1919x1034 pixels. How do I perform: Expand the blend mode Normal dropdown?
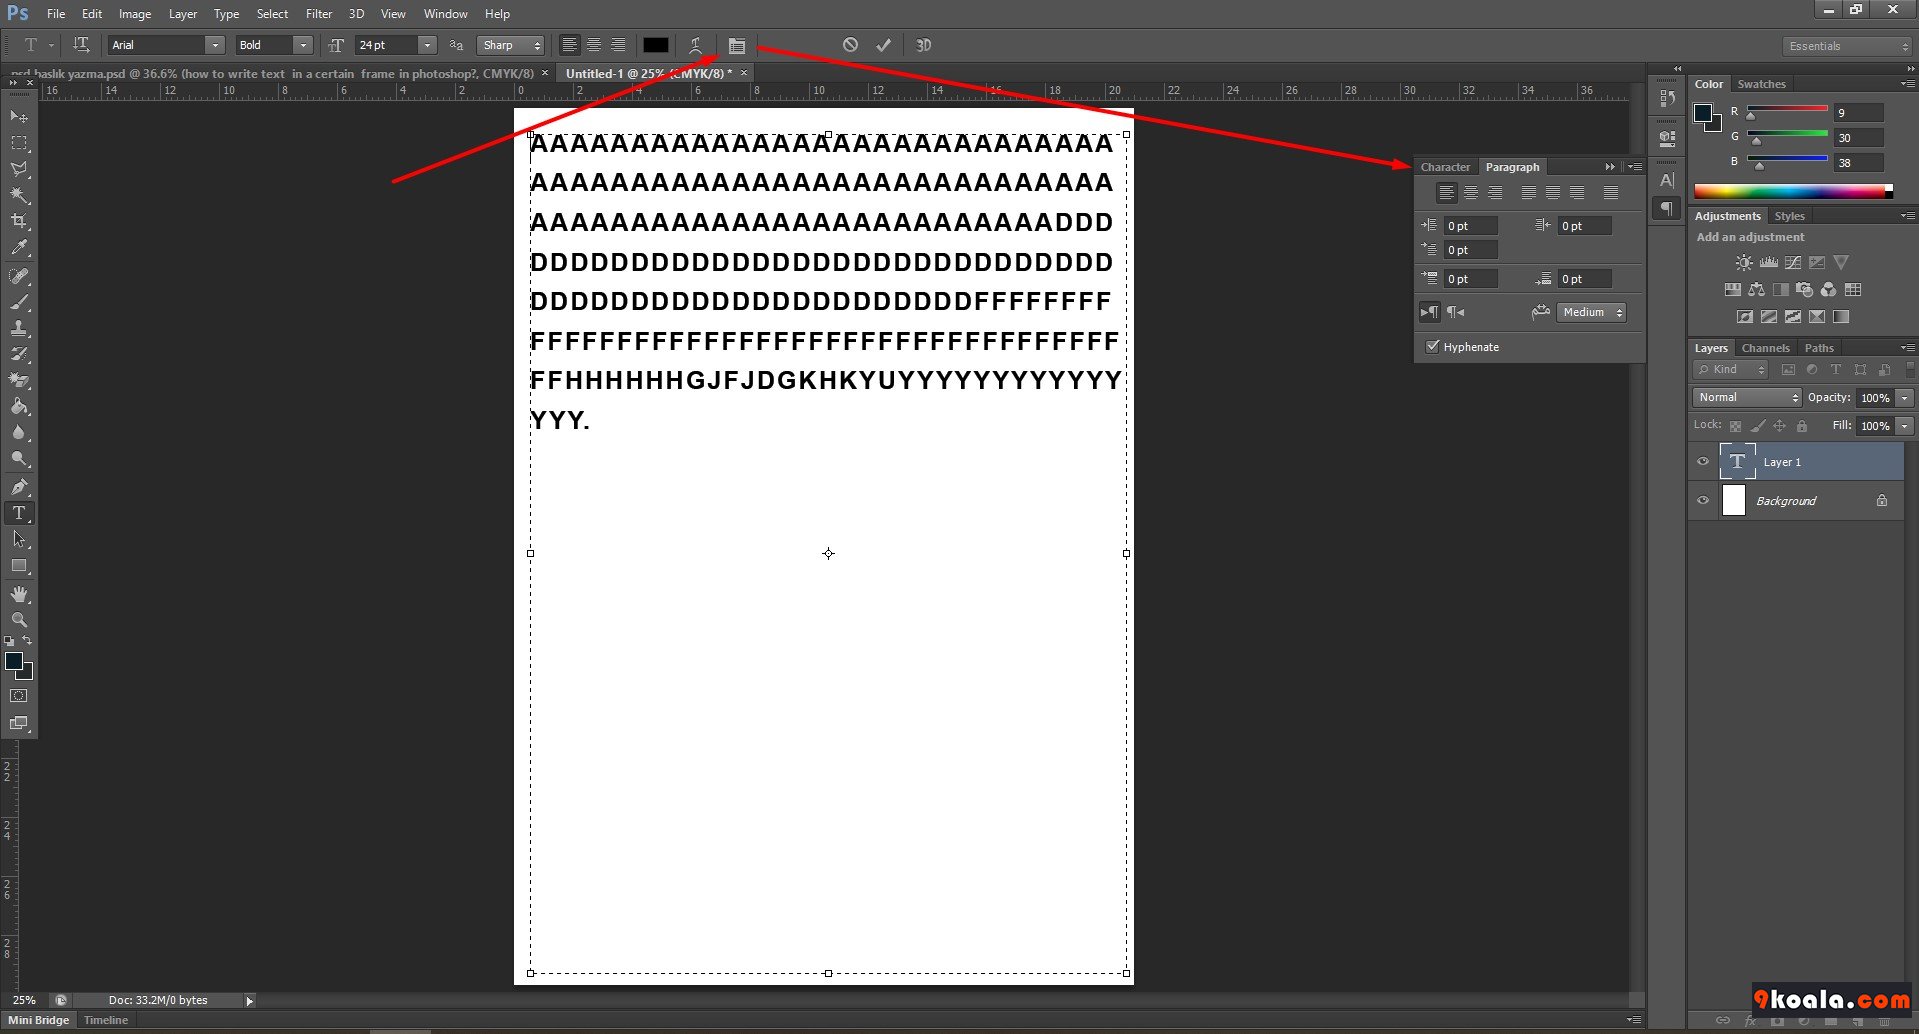pos(1746,398)
